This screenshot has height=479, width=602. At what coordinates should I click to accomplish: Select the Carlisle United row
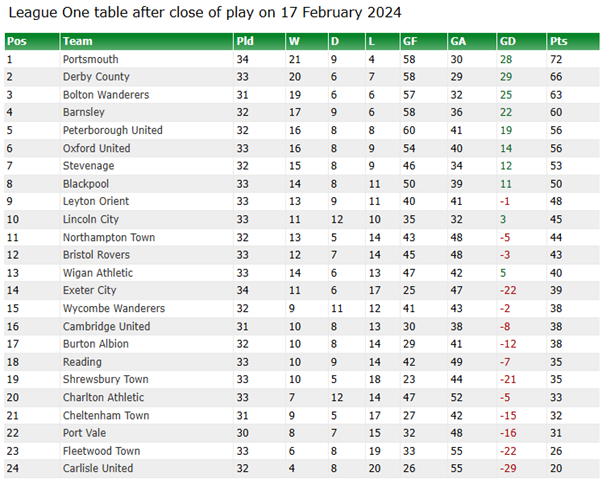[x=95, y=468]
